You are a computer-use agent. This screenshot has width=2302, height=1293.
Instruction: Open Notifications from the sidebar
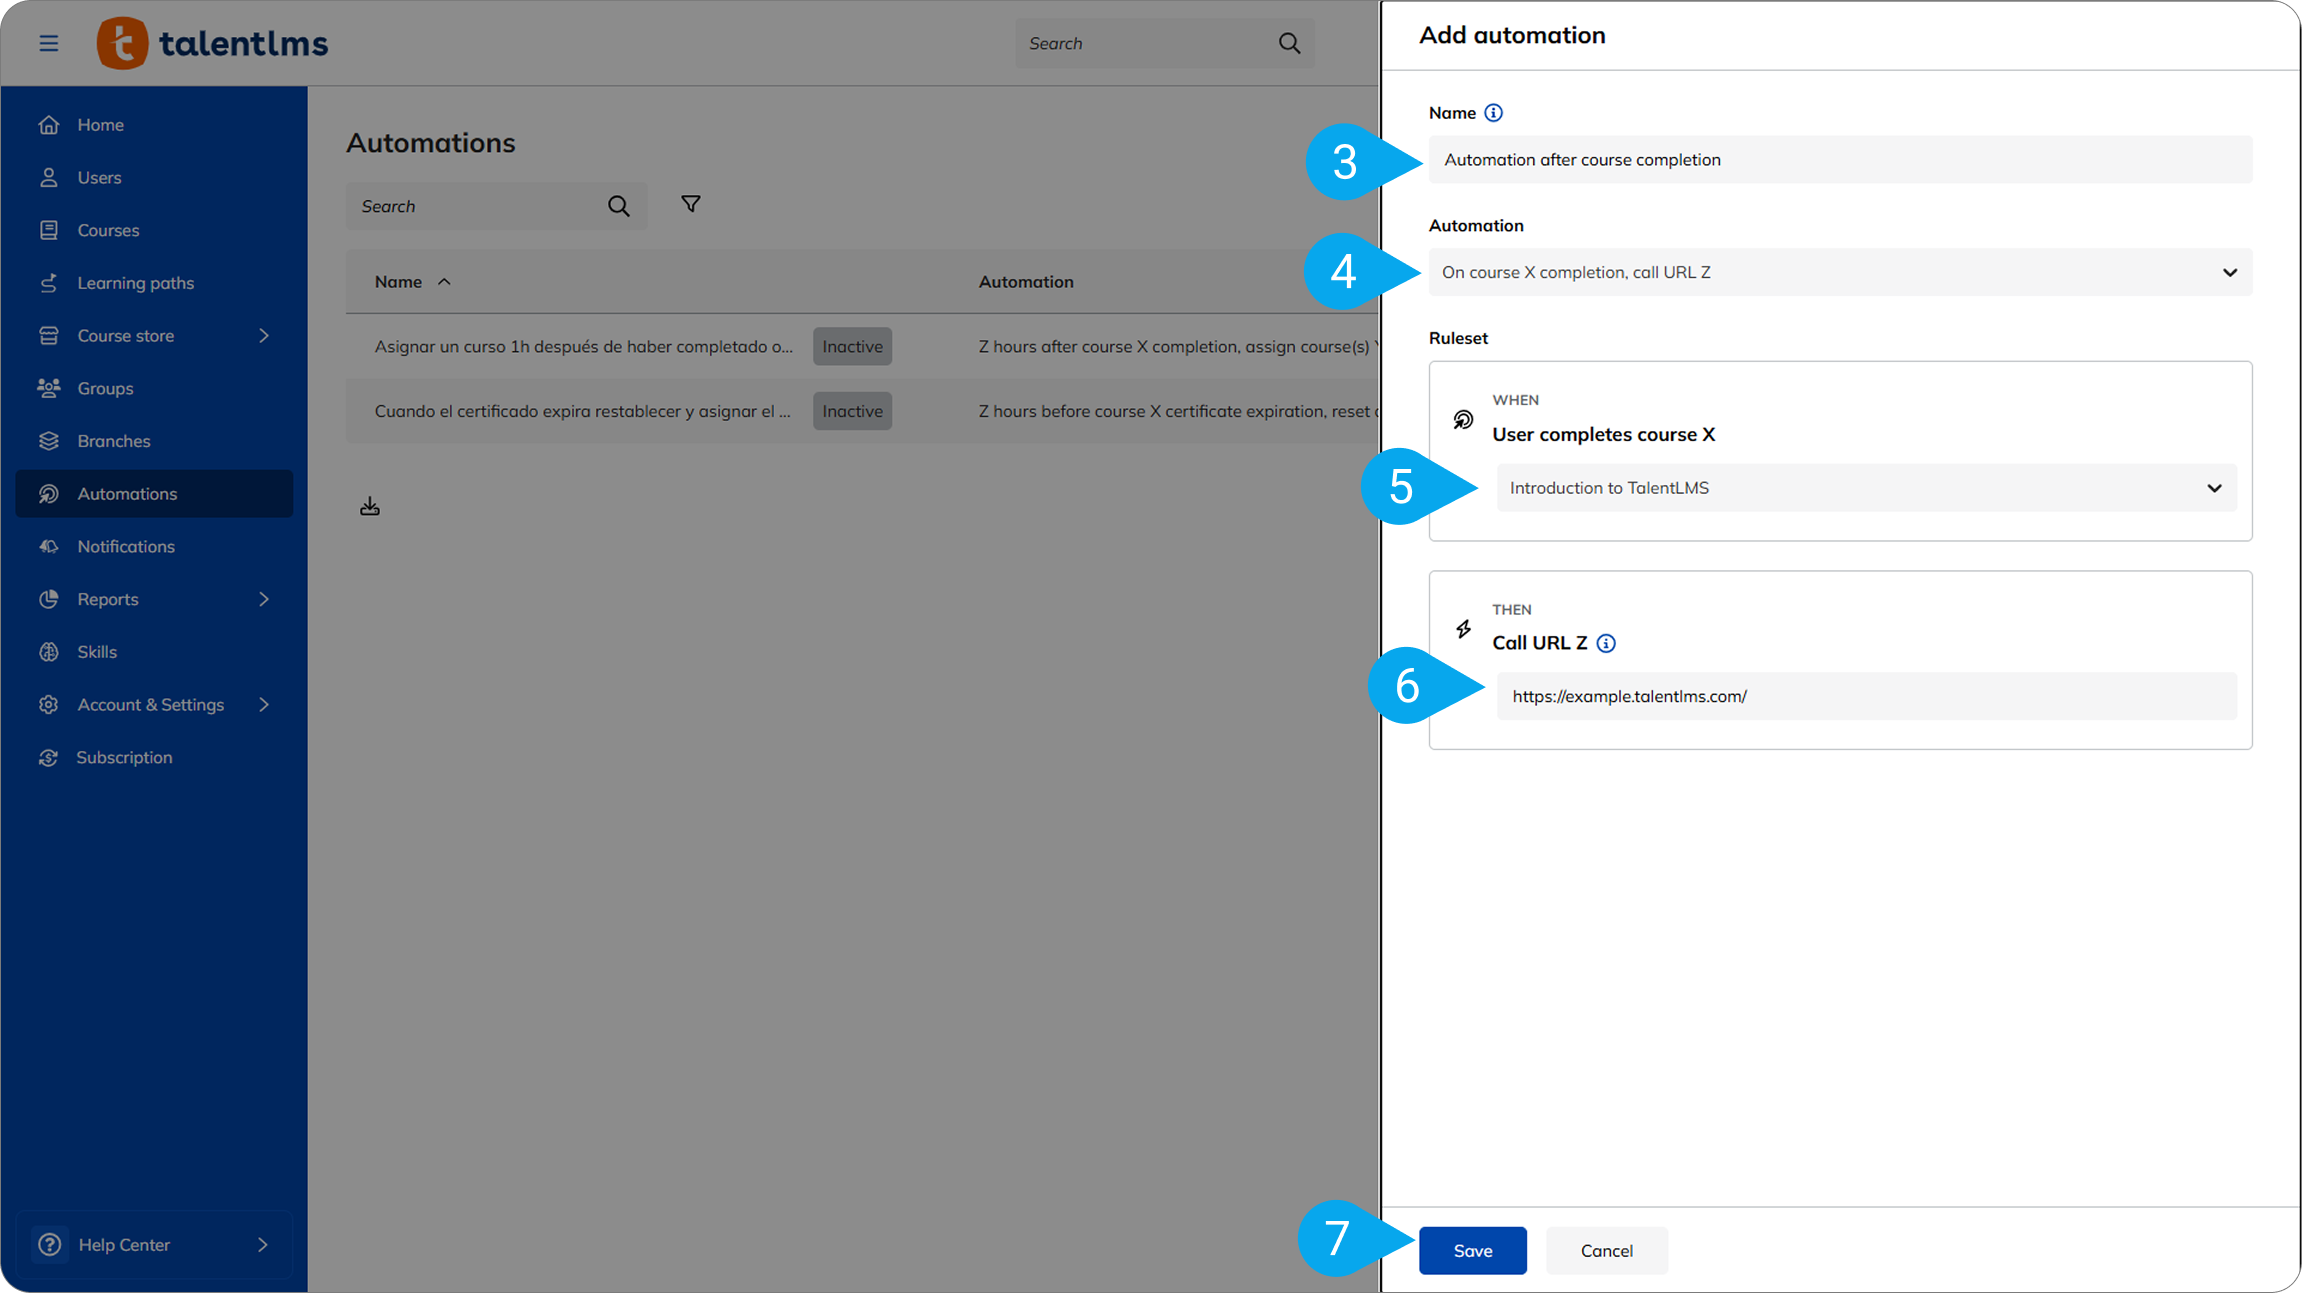[126, 546]
